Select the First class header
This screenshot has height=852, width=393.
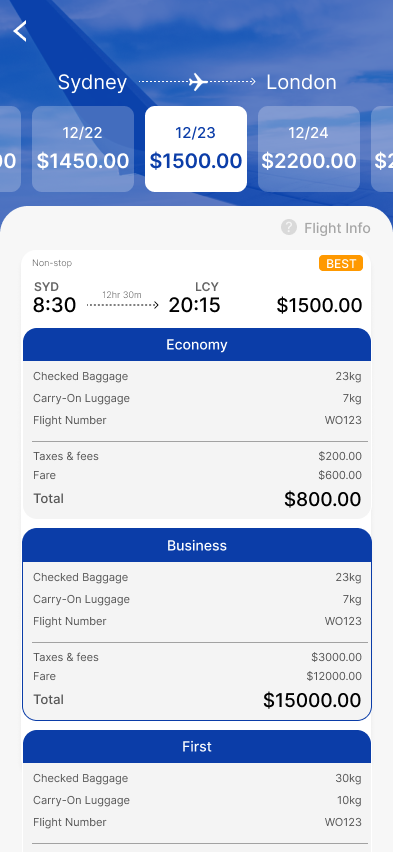point(197,747)
